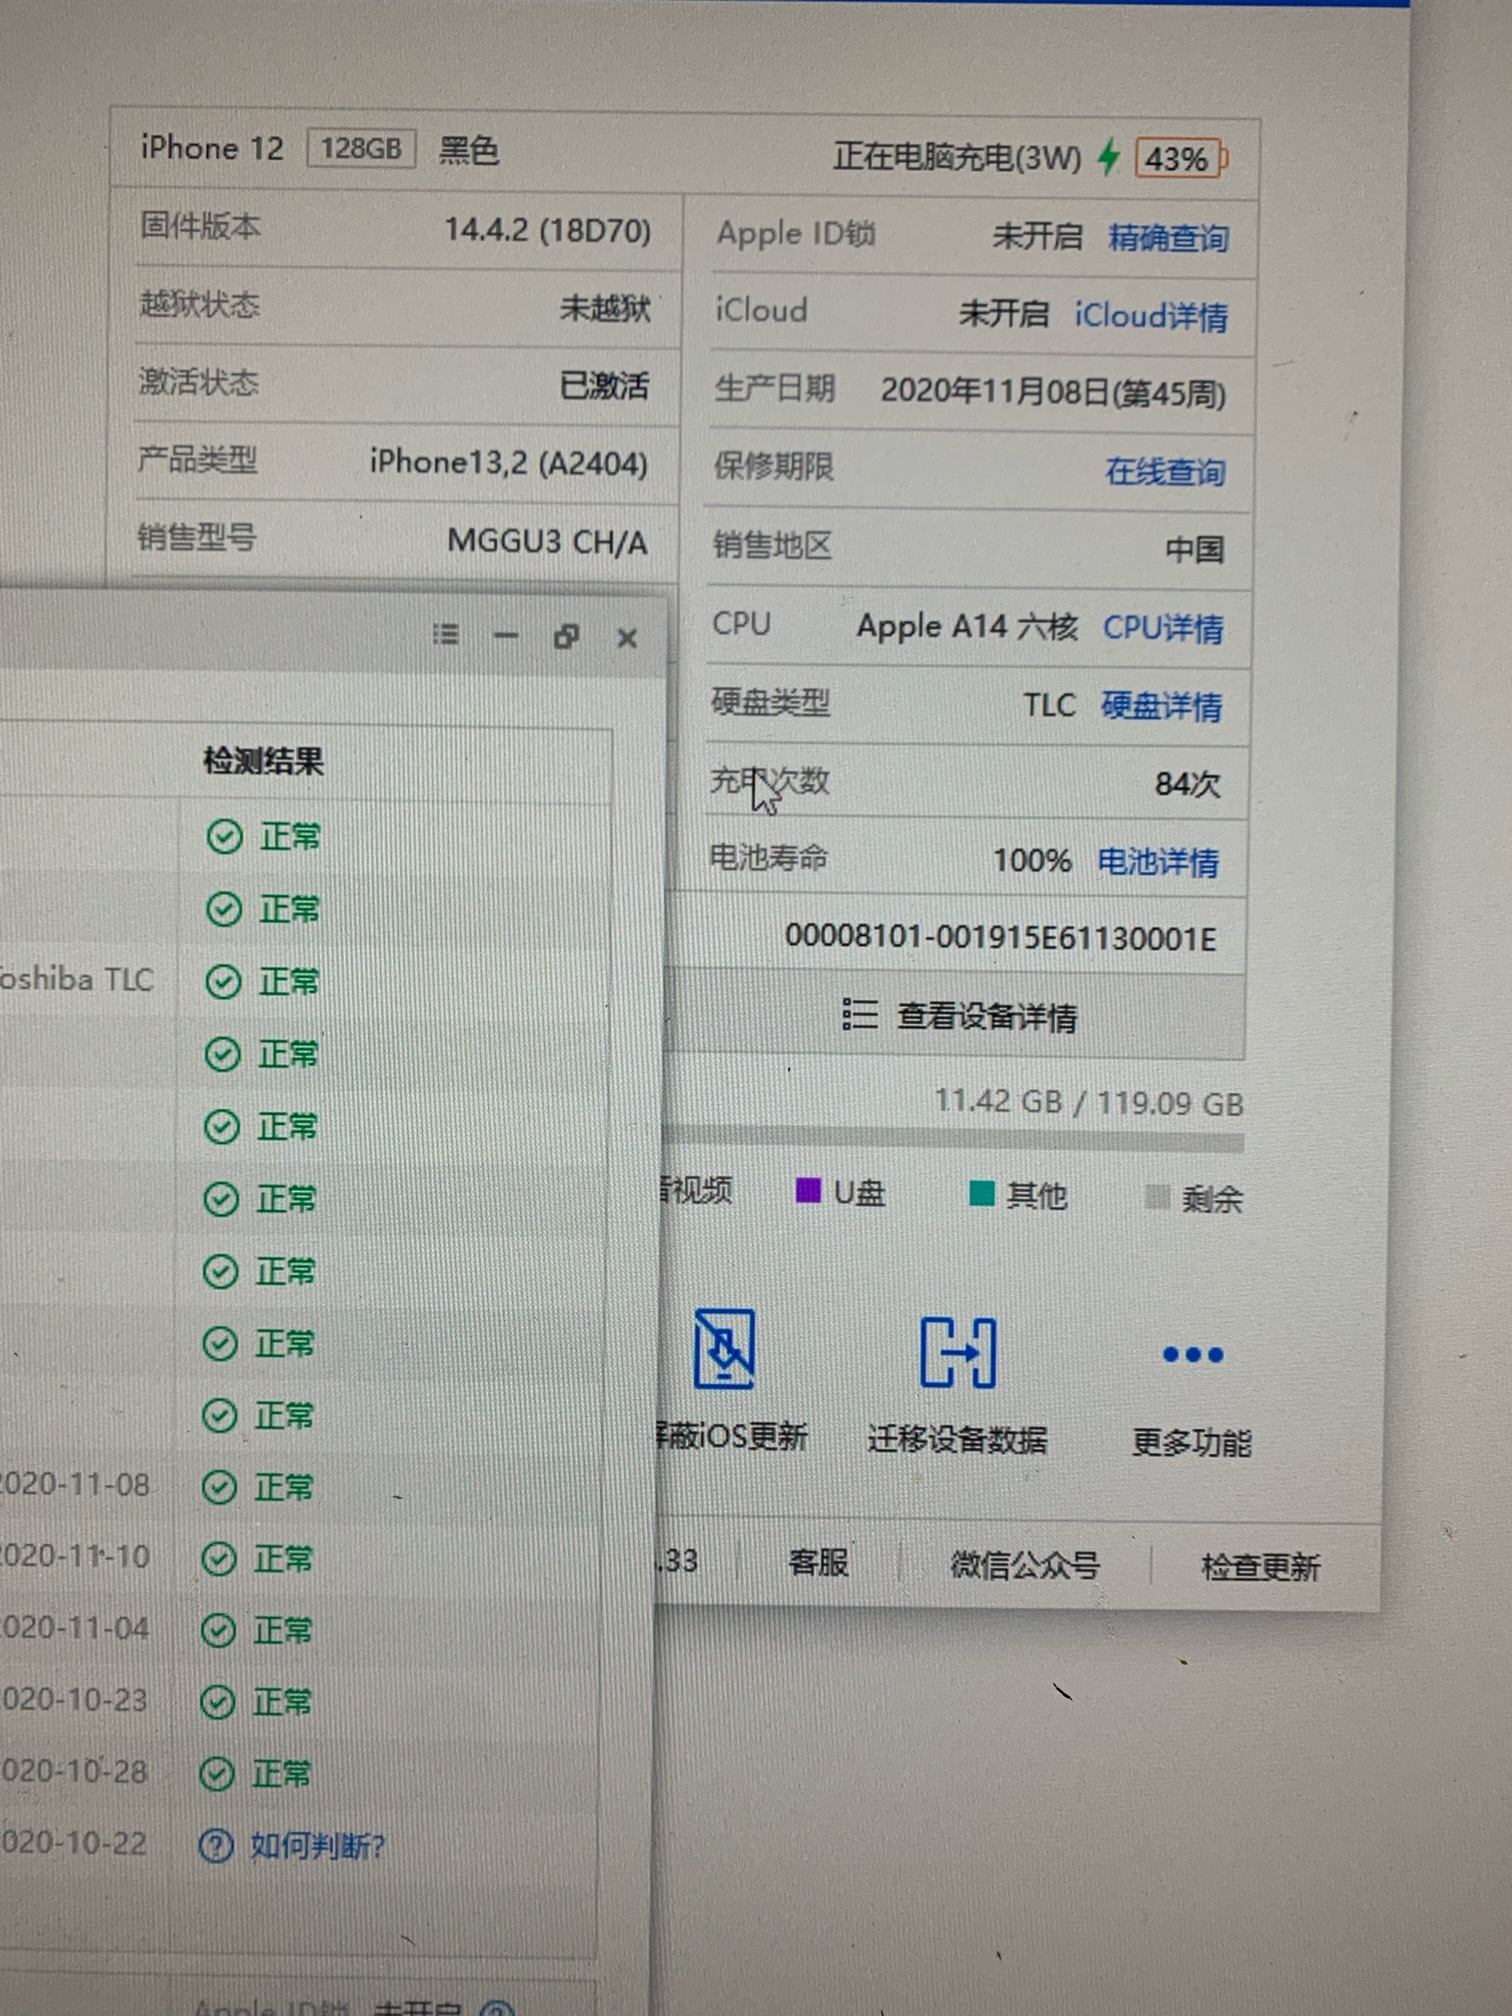Click the purple U盘 legend swatch
This screenshot has height=2016, width=1512.
tap(808, 1190)
